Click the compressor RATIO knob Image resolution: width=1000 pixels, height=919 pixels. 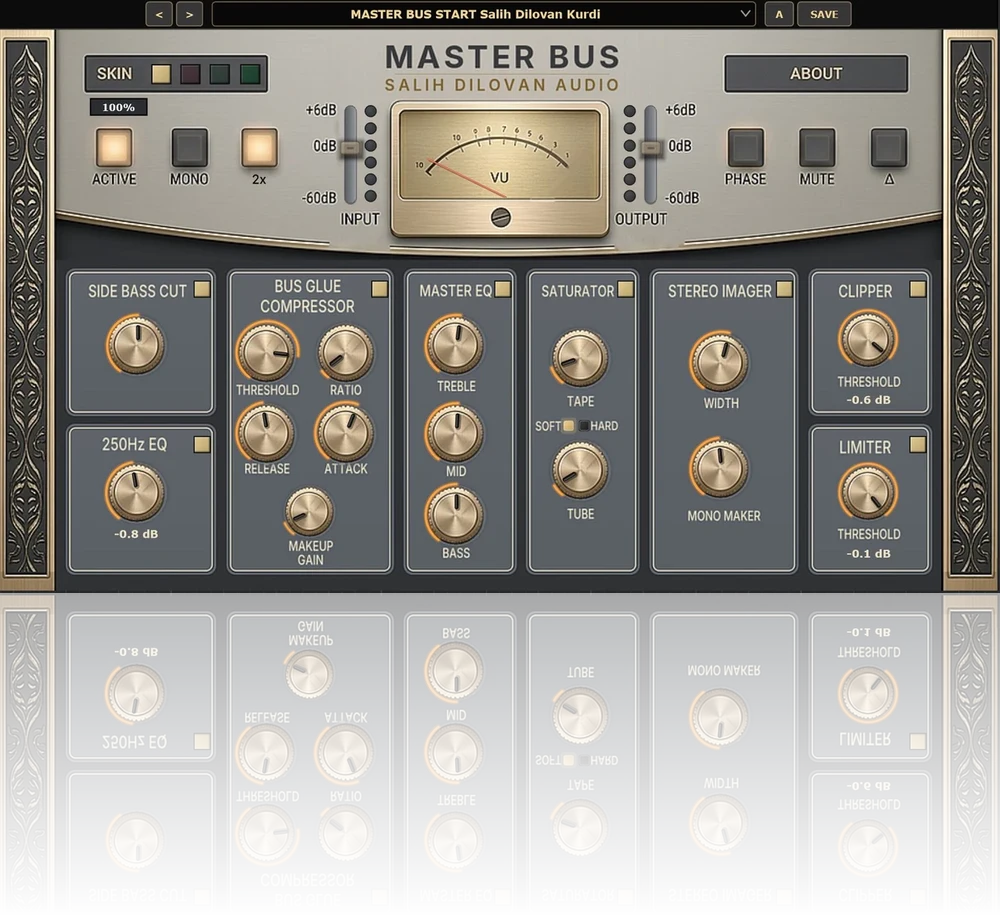click(346, 353)
